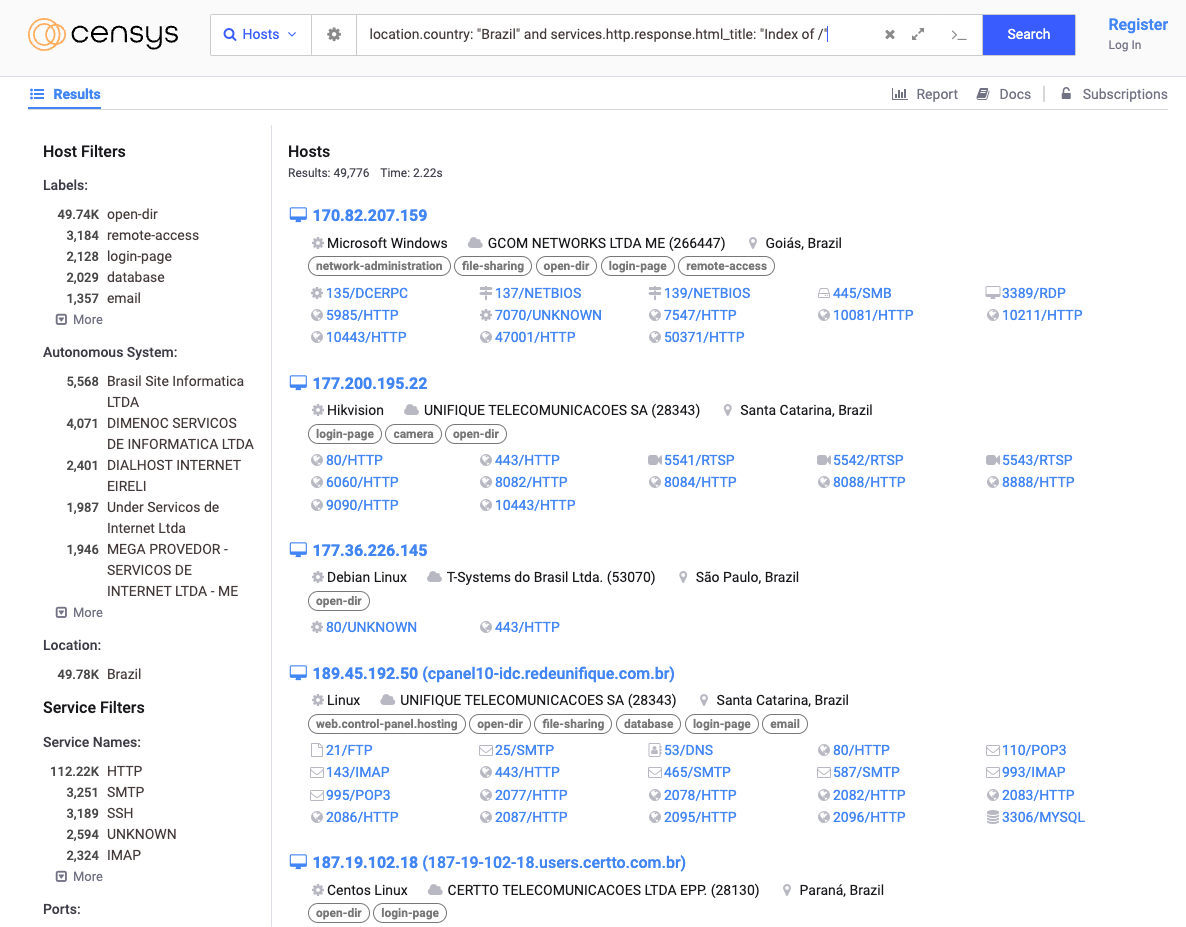Screen dimensions: 1186x927
Task: Expand More under Service Names filters
Action: coord(79,876)
